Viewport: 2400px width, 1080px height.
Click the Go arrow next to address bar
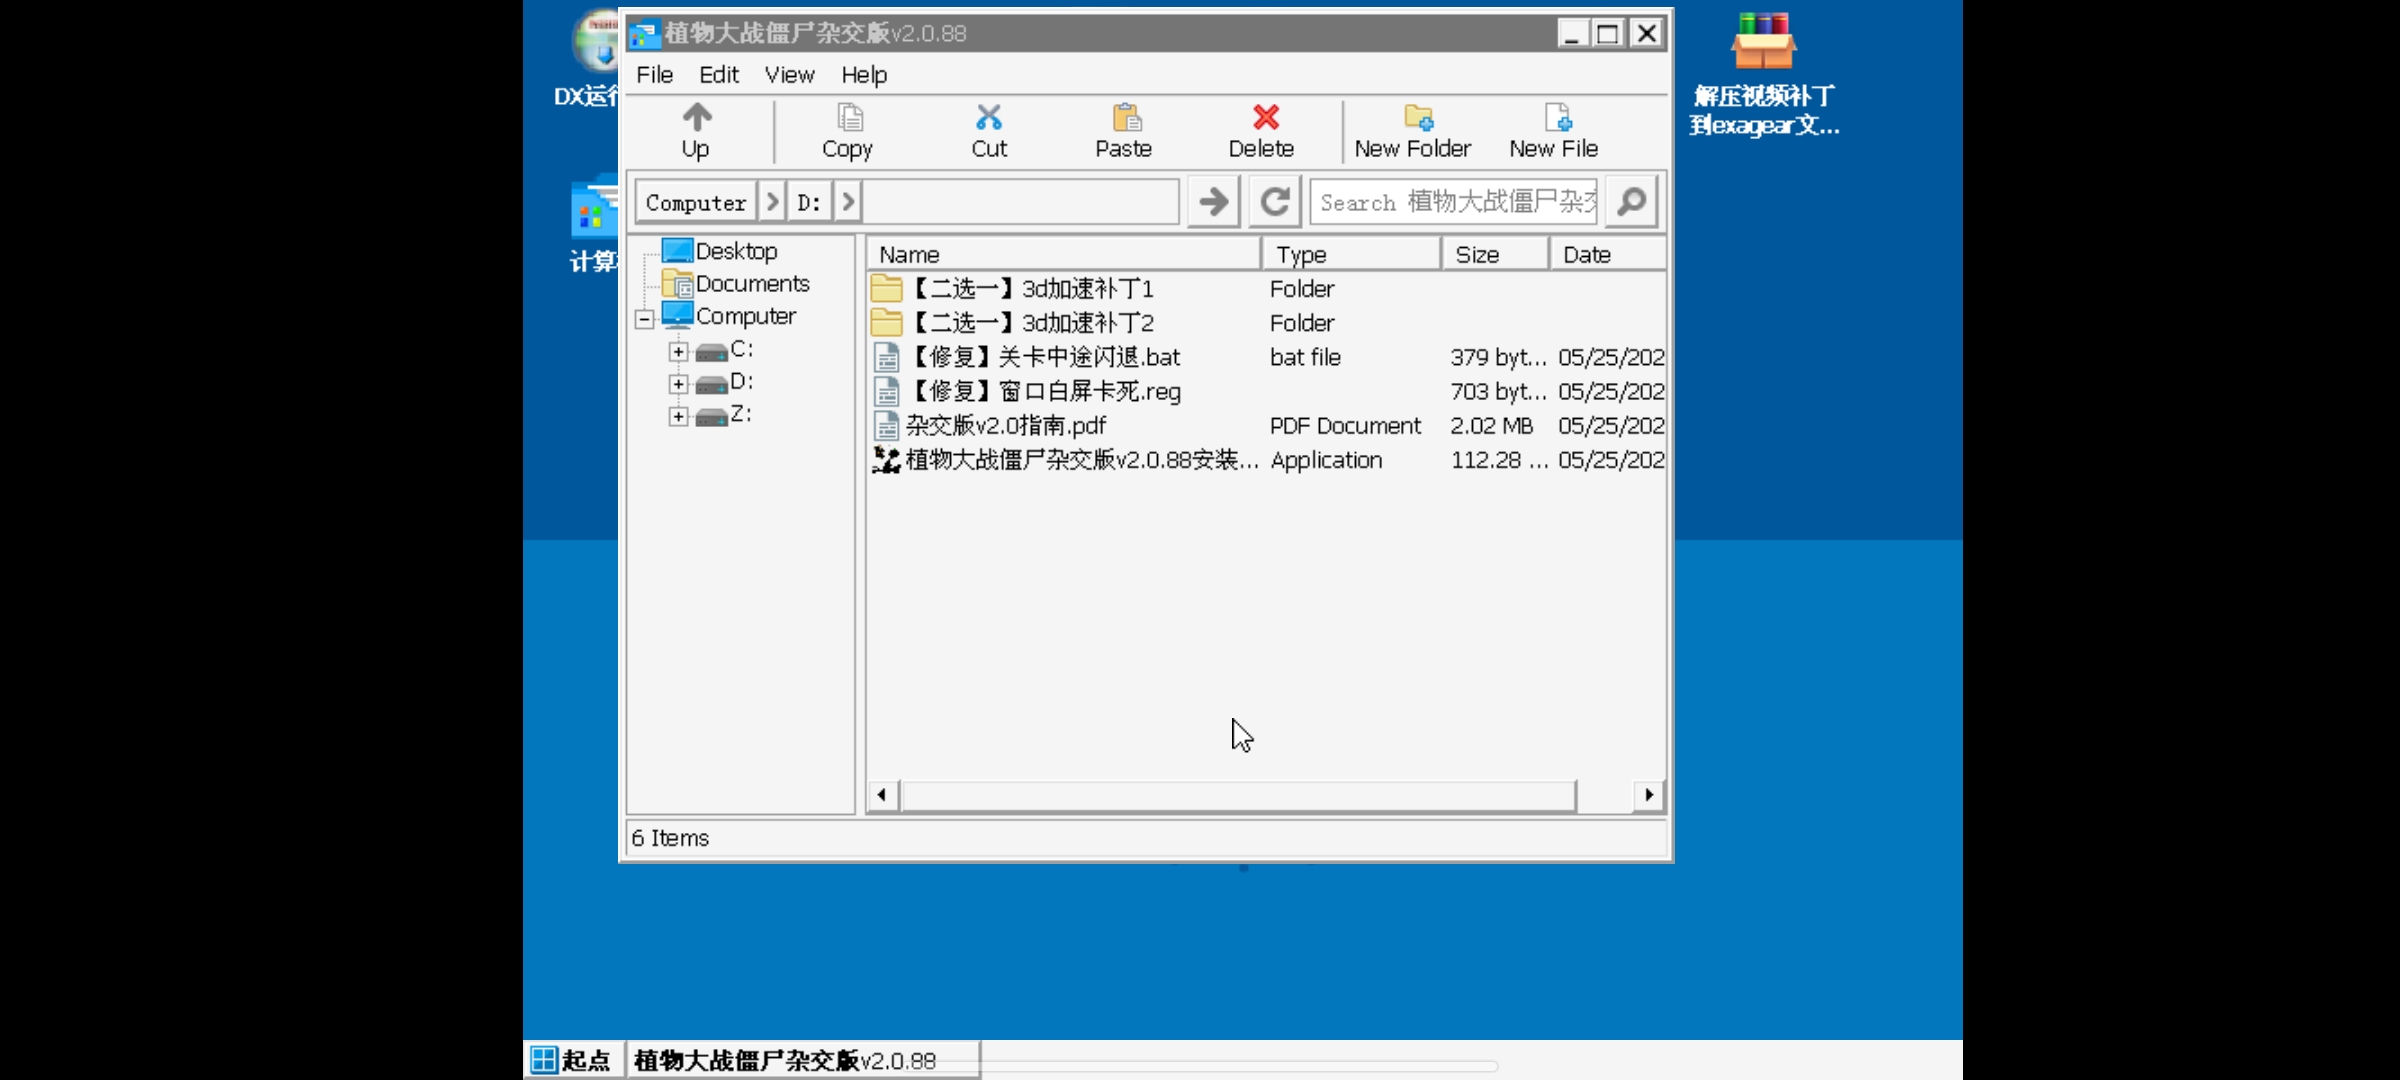tap(1214, 202)
